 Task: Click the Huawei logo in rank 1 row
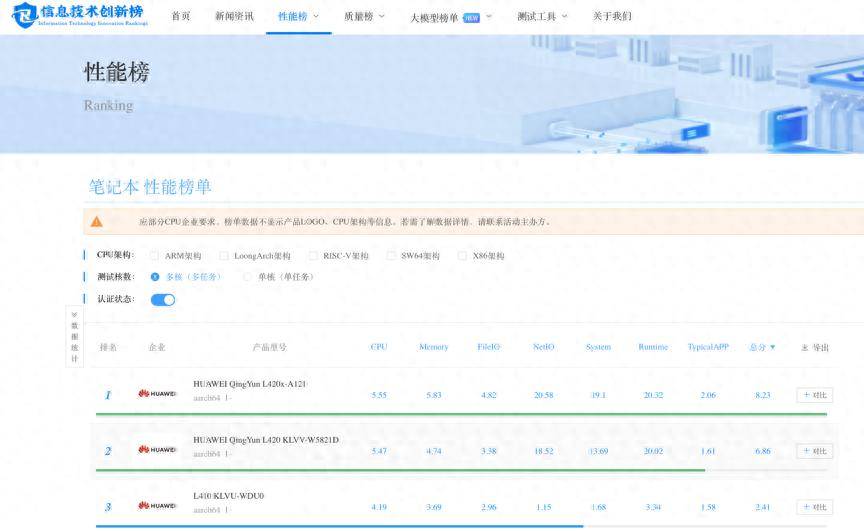[157, 393]
